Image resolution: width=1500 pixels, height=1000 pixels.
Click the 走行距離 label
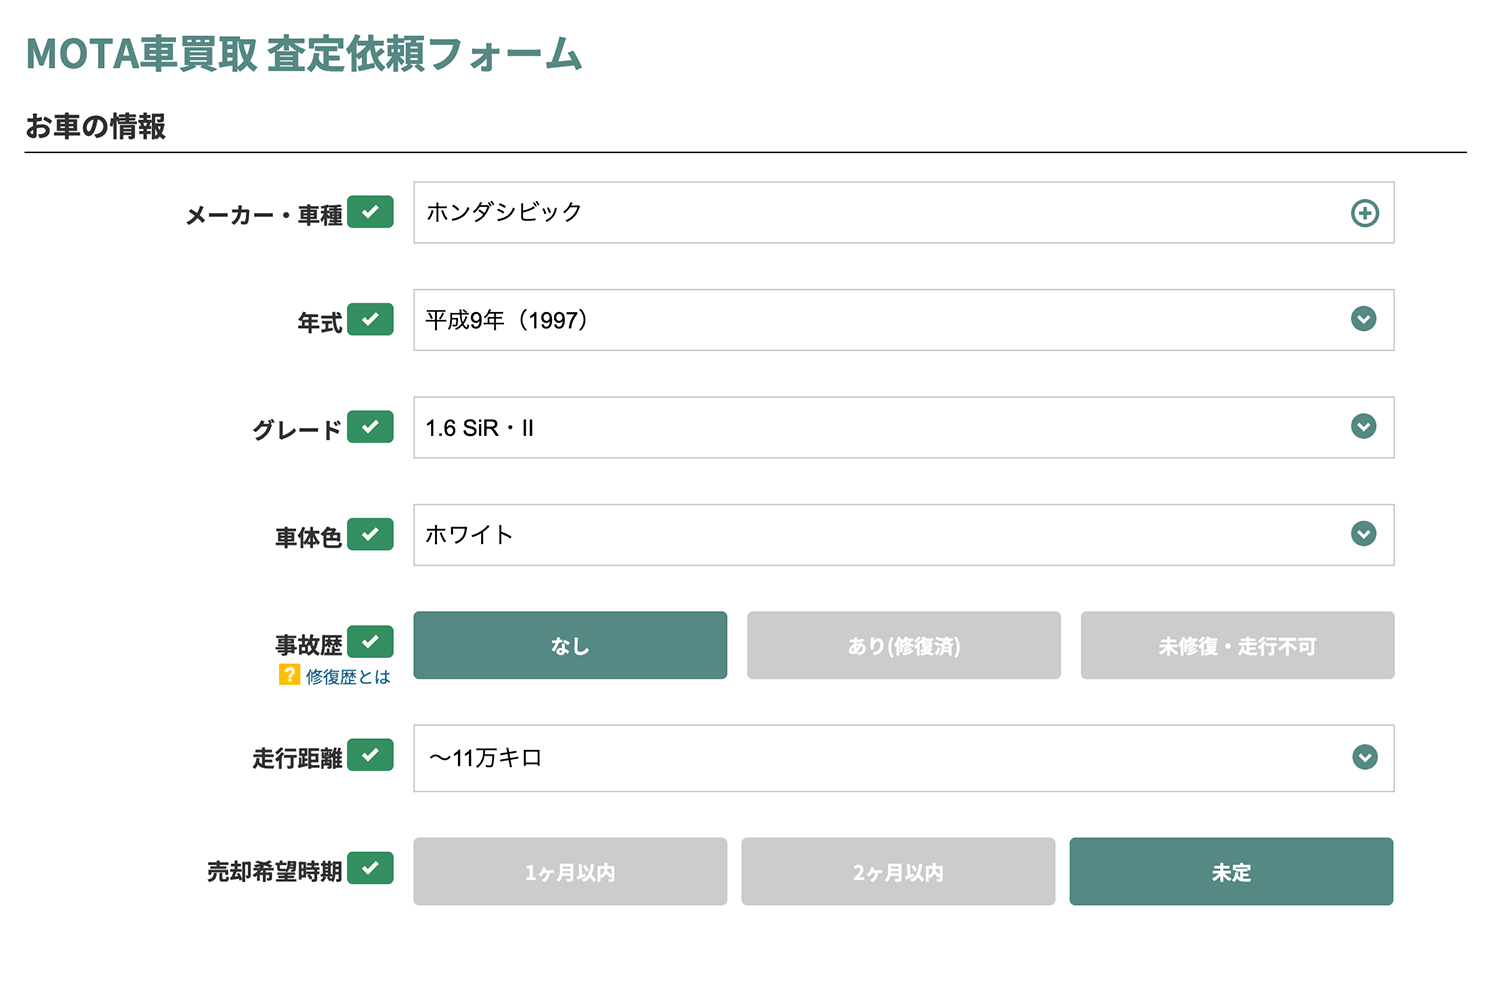point(297,758)
